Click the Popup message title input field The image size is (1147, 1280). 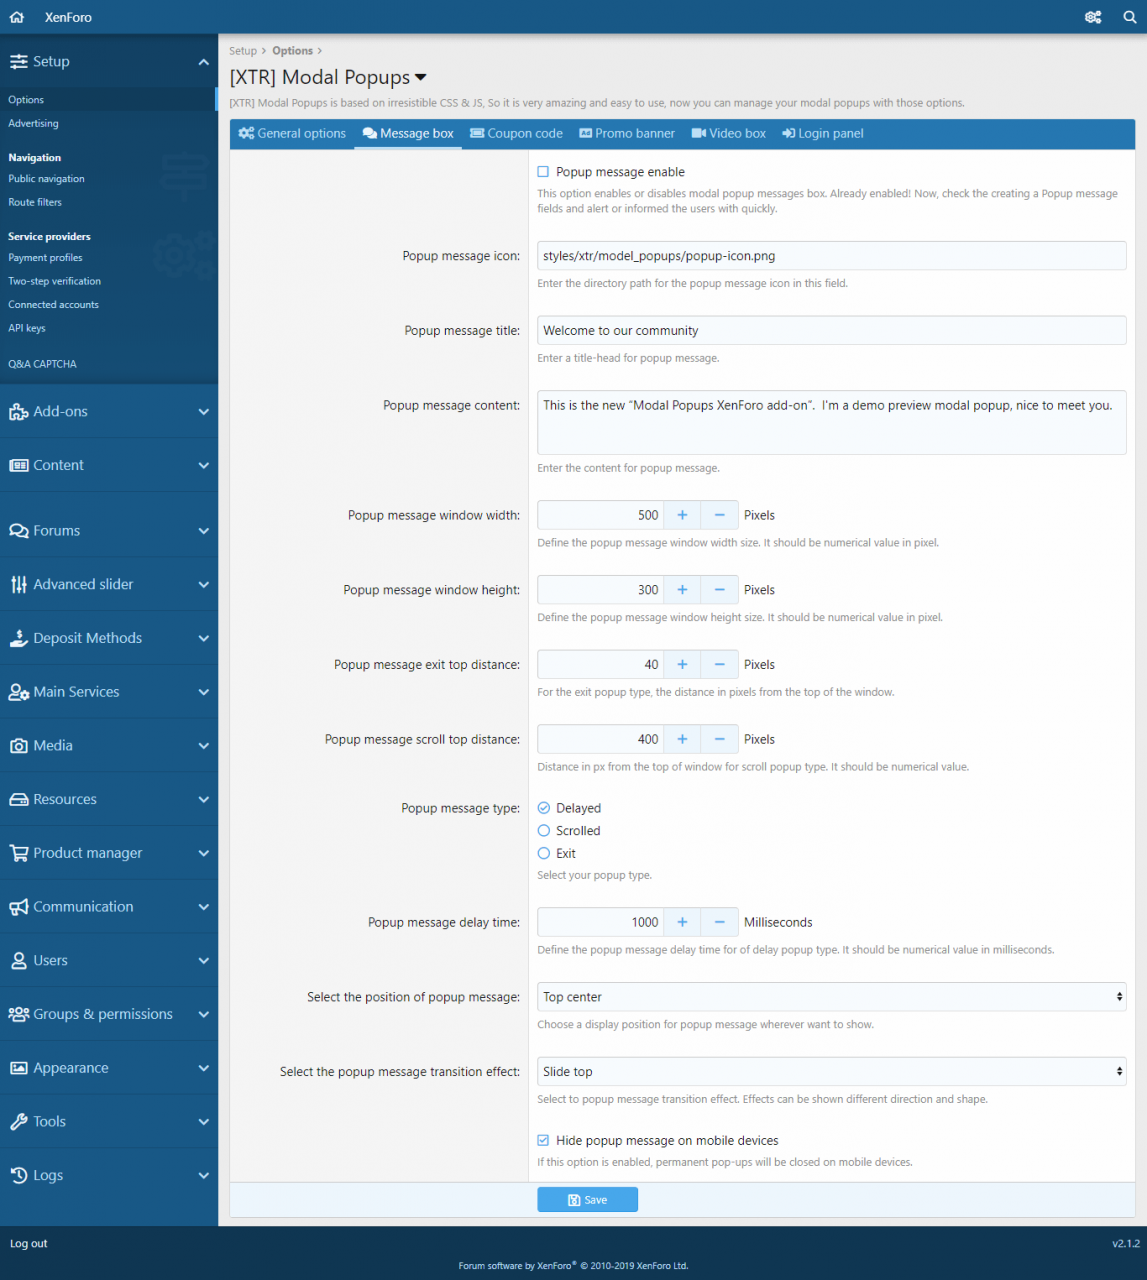click(x=831, y=331)
